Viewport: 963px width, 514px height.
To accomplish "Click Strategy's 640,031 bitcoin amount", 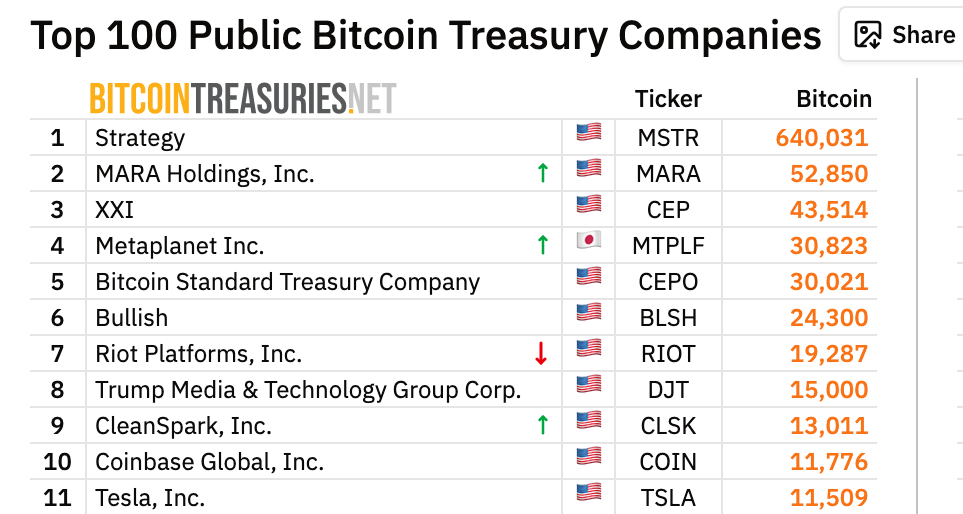I will (821, 138).
